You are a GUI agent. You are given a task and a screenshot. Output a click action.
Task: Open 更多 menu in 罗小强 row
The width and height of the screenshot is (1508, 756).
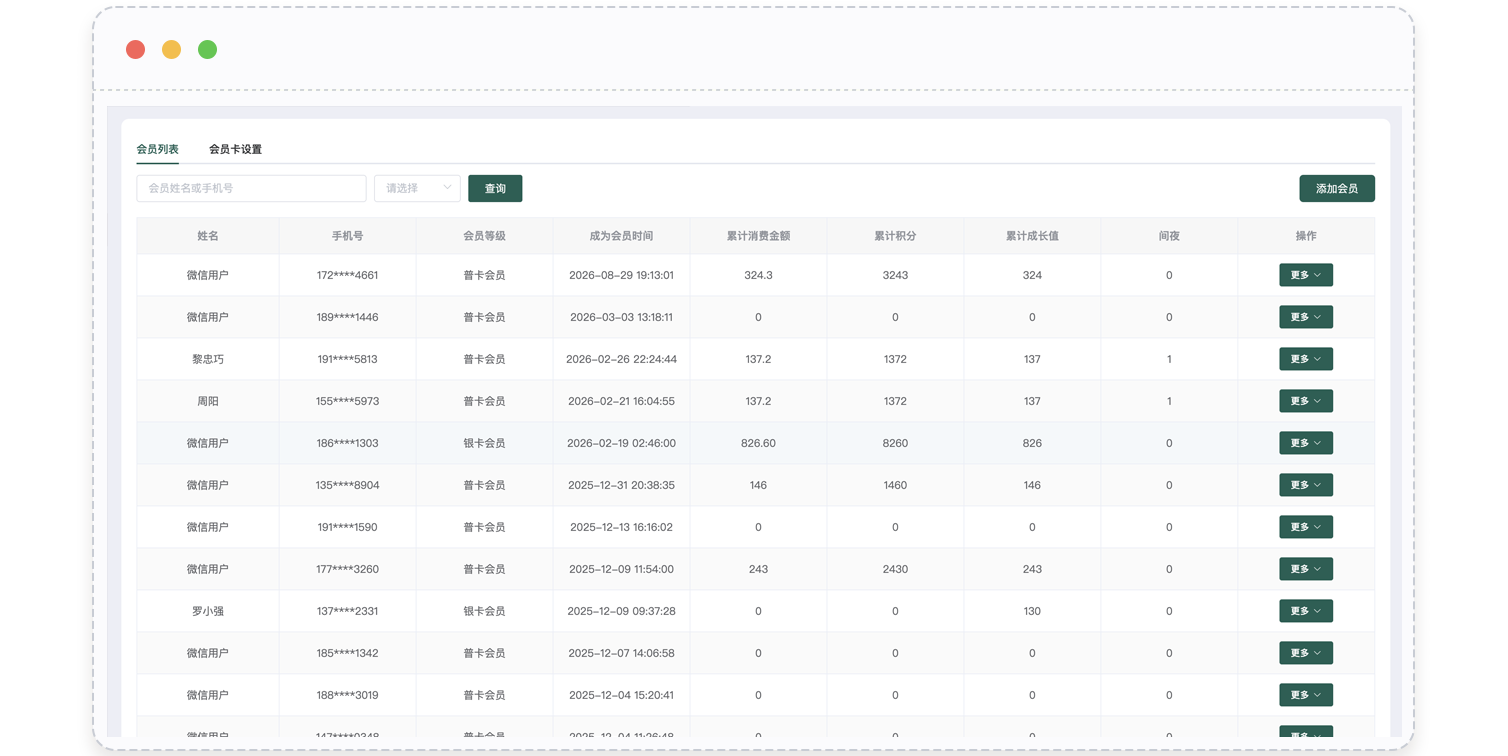[x=1306, y=611]
